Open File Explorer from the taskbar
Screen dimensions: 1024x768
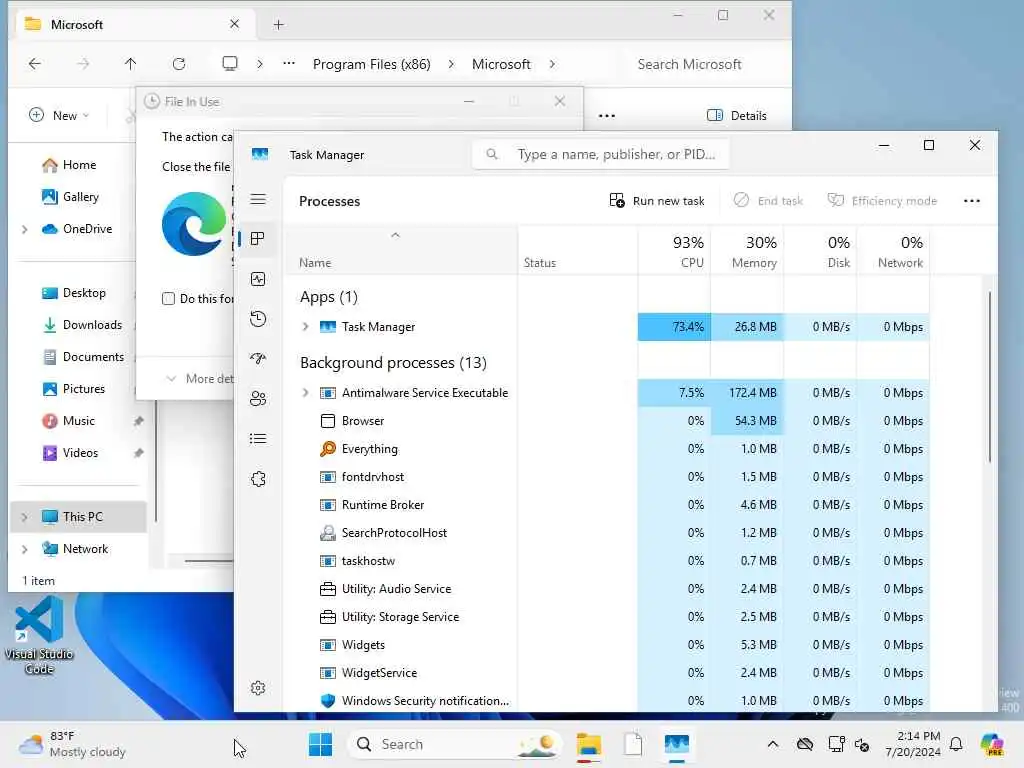coord(588,744)
